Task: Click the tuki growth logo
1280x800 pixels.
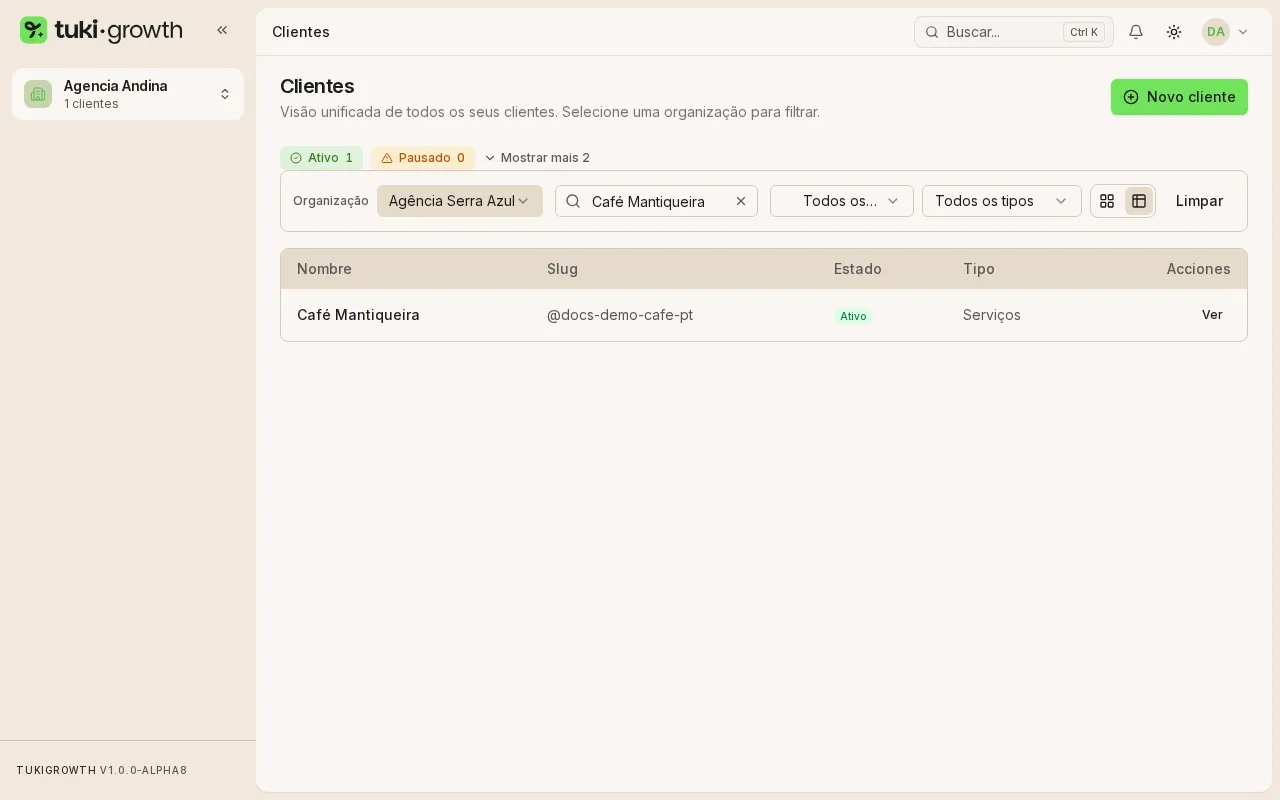Action: [x=101, y=30]
